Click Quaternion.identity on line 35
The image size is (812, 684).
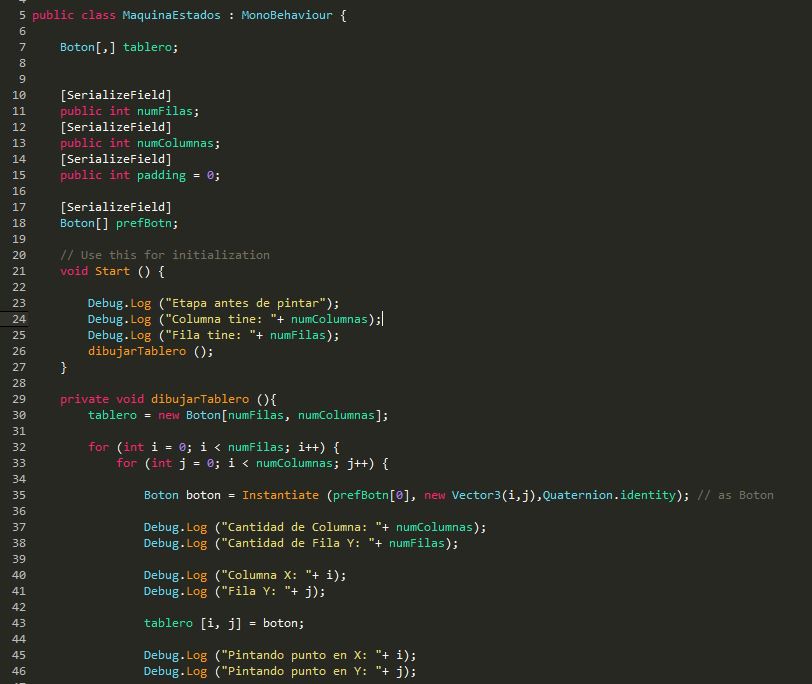[609, 496]
